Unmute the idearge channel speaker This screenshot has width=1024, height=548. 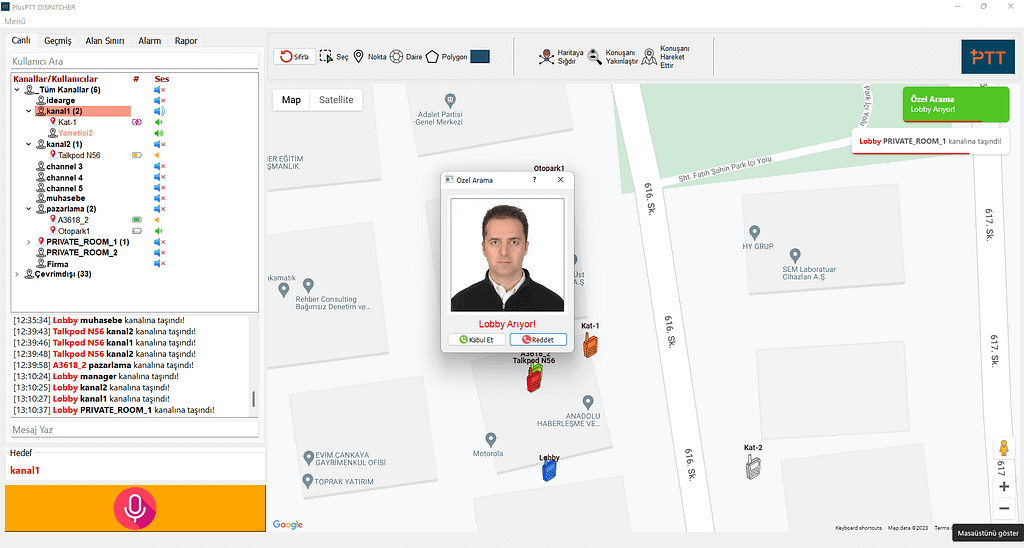[160, 100]
